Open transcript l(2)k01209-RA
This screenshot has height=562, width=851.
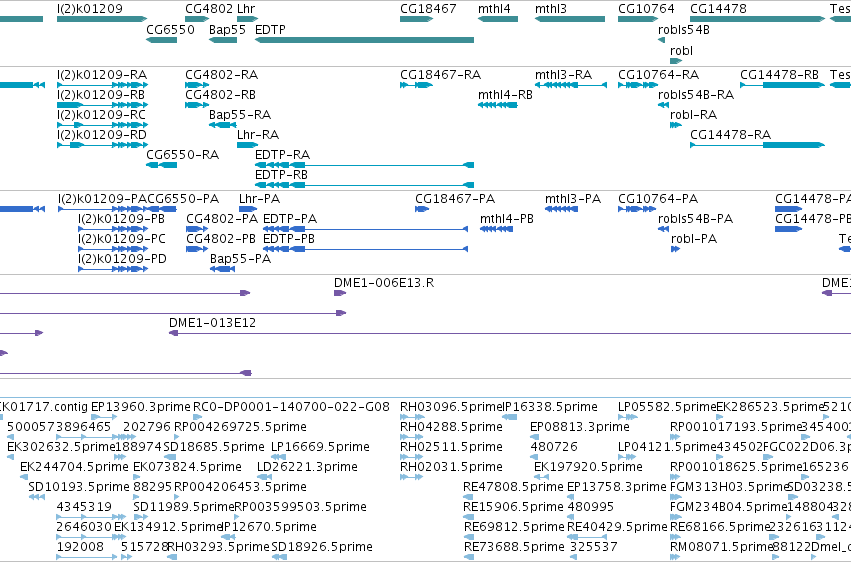[x=102, y=74]
